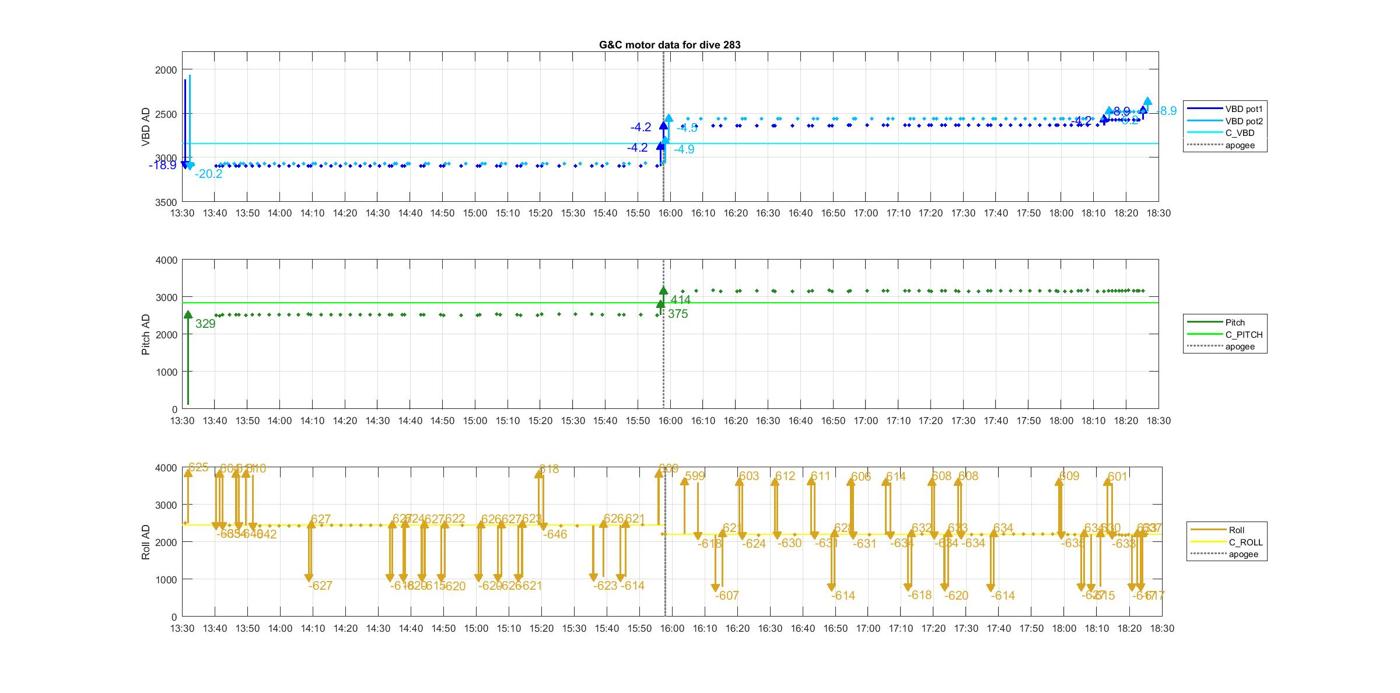The height and width of the screenshot is (693, 1400).
Task: Click the 2500 tick on the VBD axis
Action: [166, 114]
